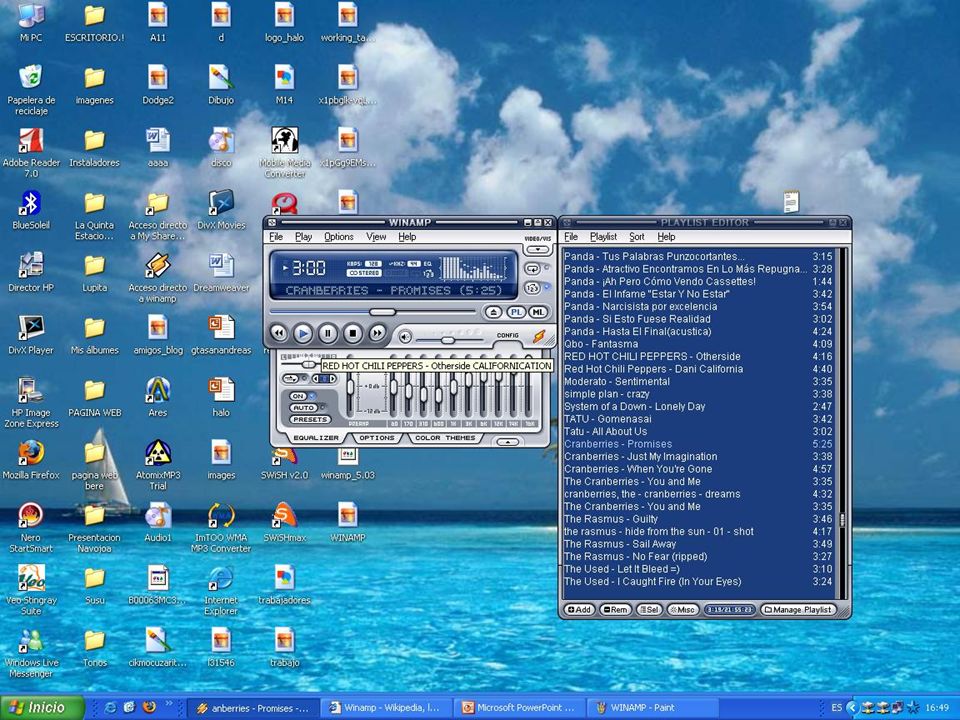Select the Windows Live Messenger desktop icon
Screen dimensions: 960x720
(x=31, y=653)
